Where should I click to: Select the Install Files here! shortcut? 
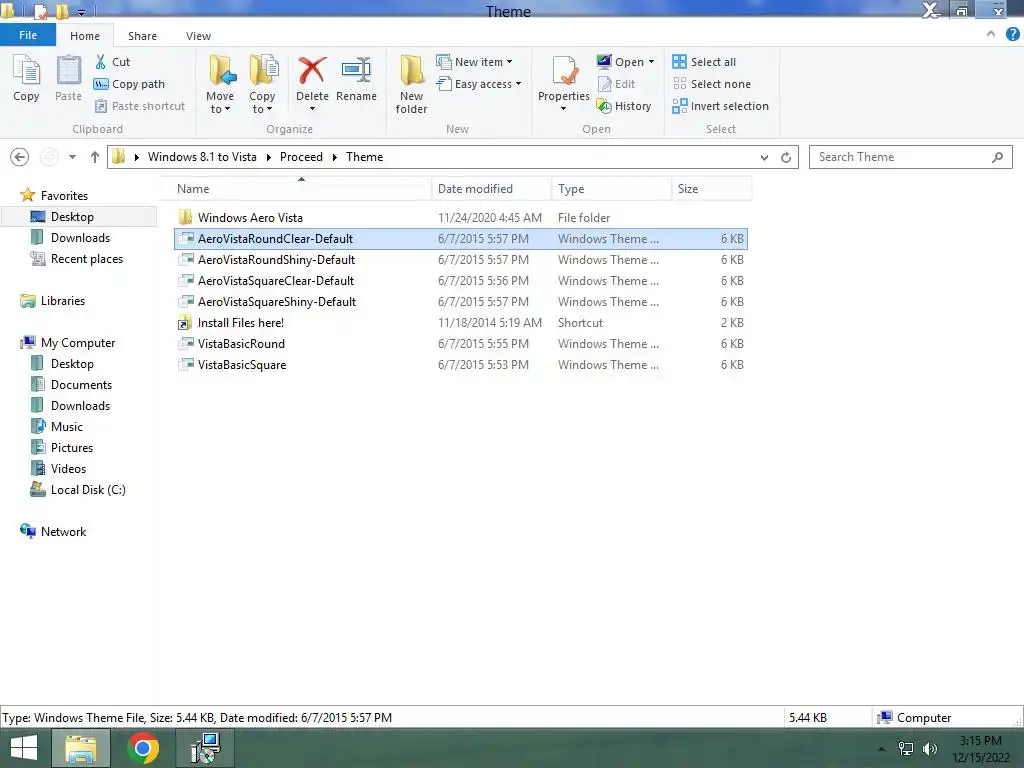[x=460, y=323]
